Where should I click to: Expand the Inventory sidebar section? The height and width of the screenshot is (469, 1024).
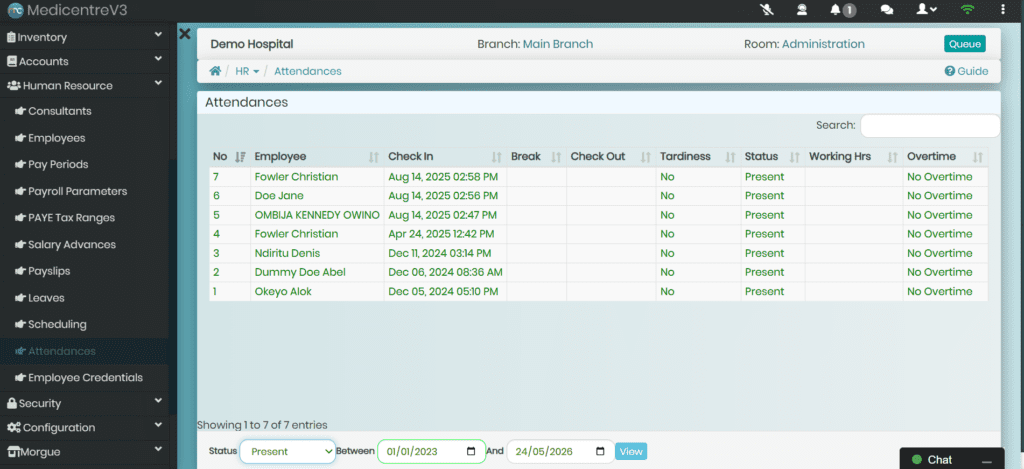coord(84,37)
